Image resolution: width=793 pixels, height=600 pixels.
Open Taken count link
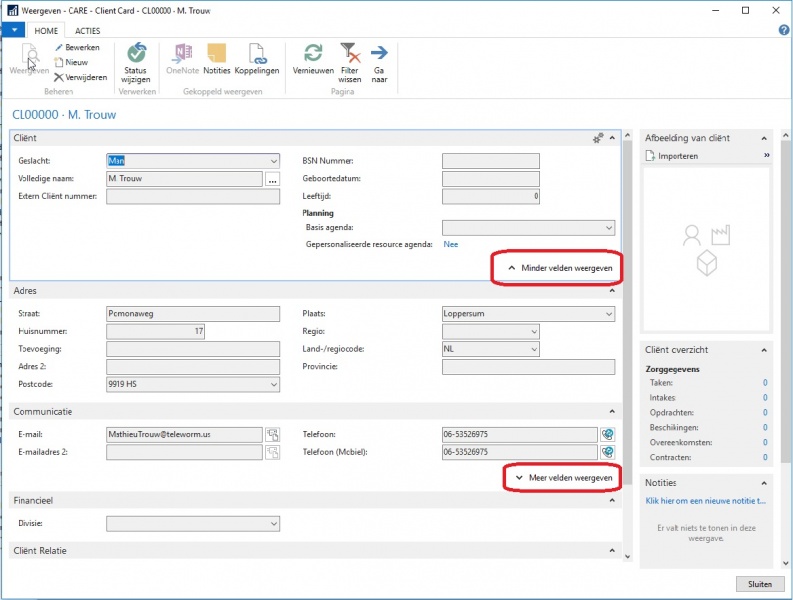click(765, 383)
